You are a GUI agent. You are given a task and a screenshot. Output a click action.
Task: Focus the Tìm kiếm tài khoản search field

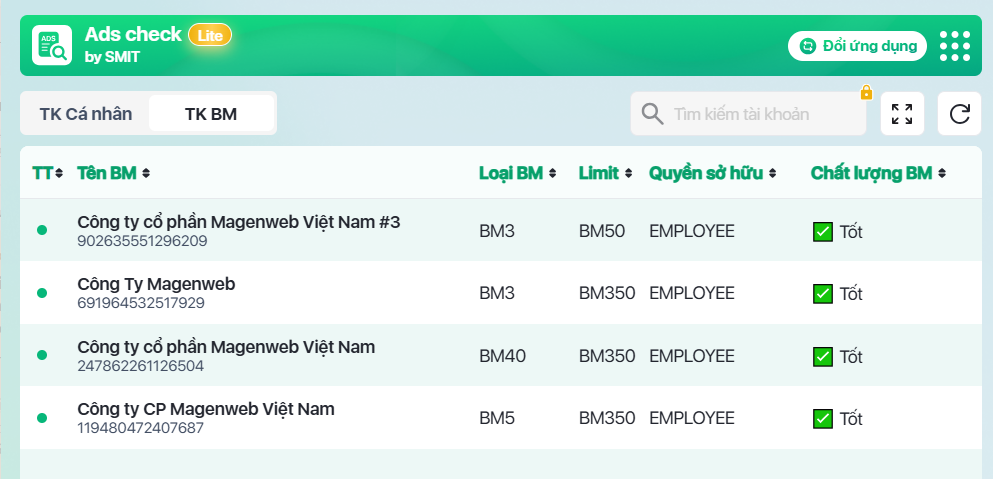point(748,114)
